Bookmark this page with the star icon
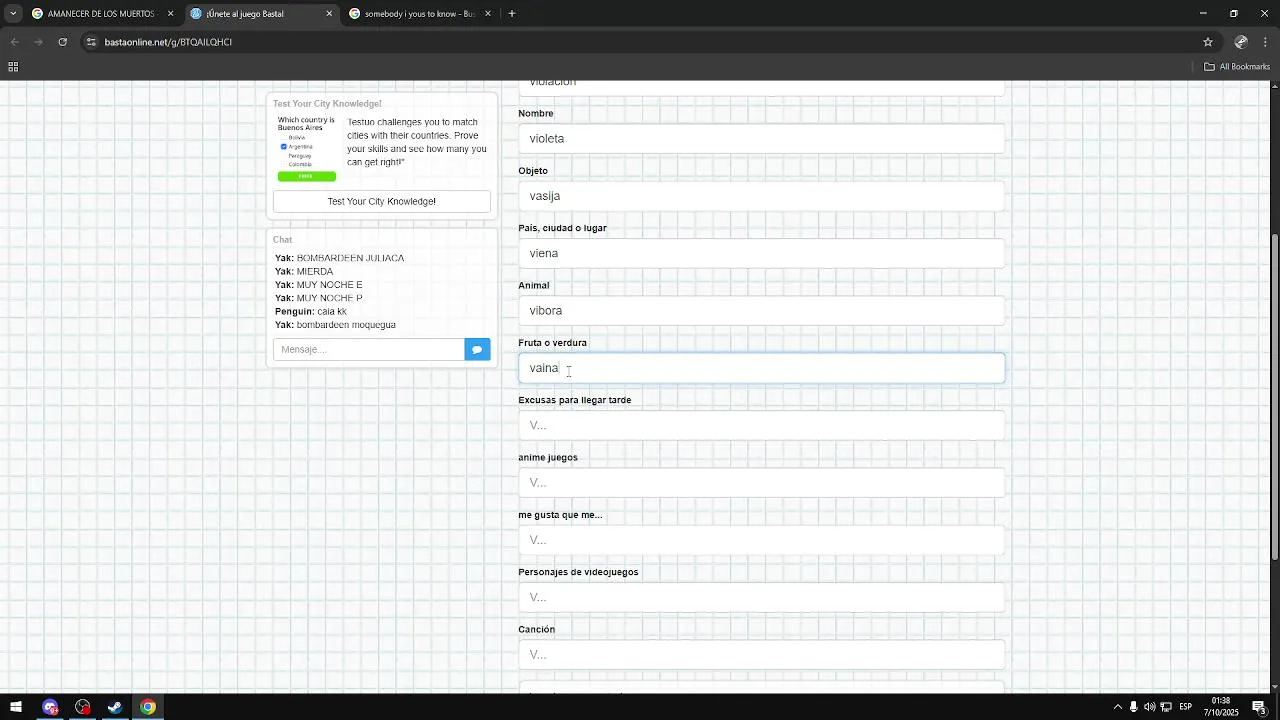 point(1208,42)
